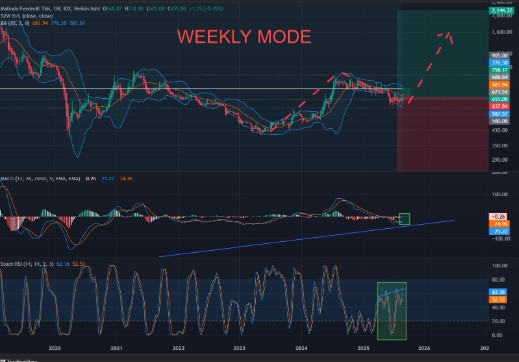Click the green 655.00 current price label
The image size is (519, 362).
click(x=499, y=99)
